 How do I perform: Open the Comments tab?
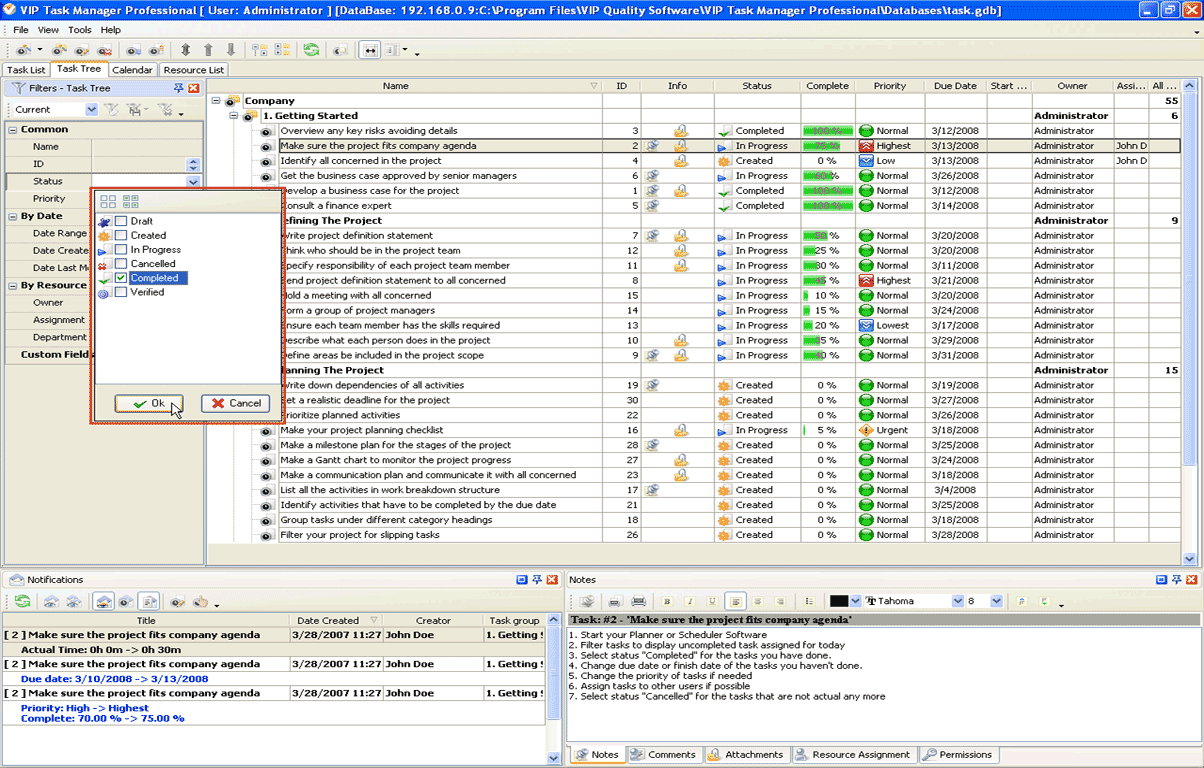[663, 755]
